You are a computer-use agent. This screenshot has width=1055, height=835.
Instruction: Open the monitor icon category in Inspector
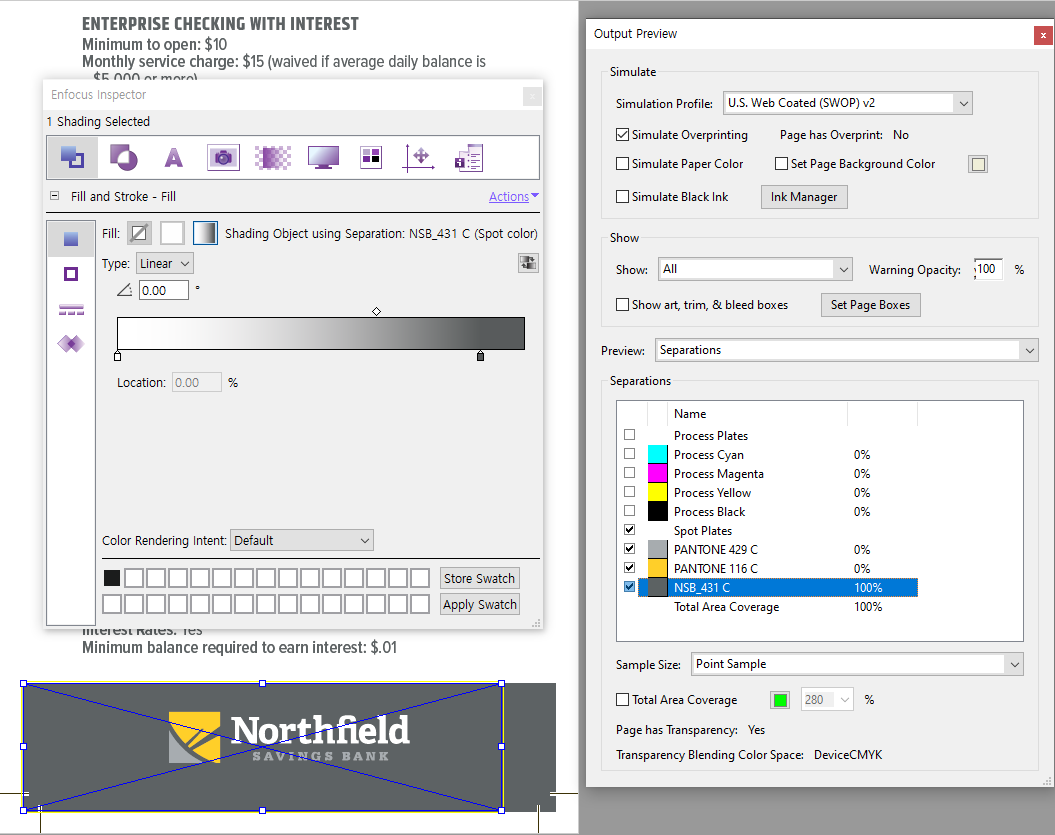(323, 157)
